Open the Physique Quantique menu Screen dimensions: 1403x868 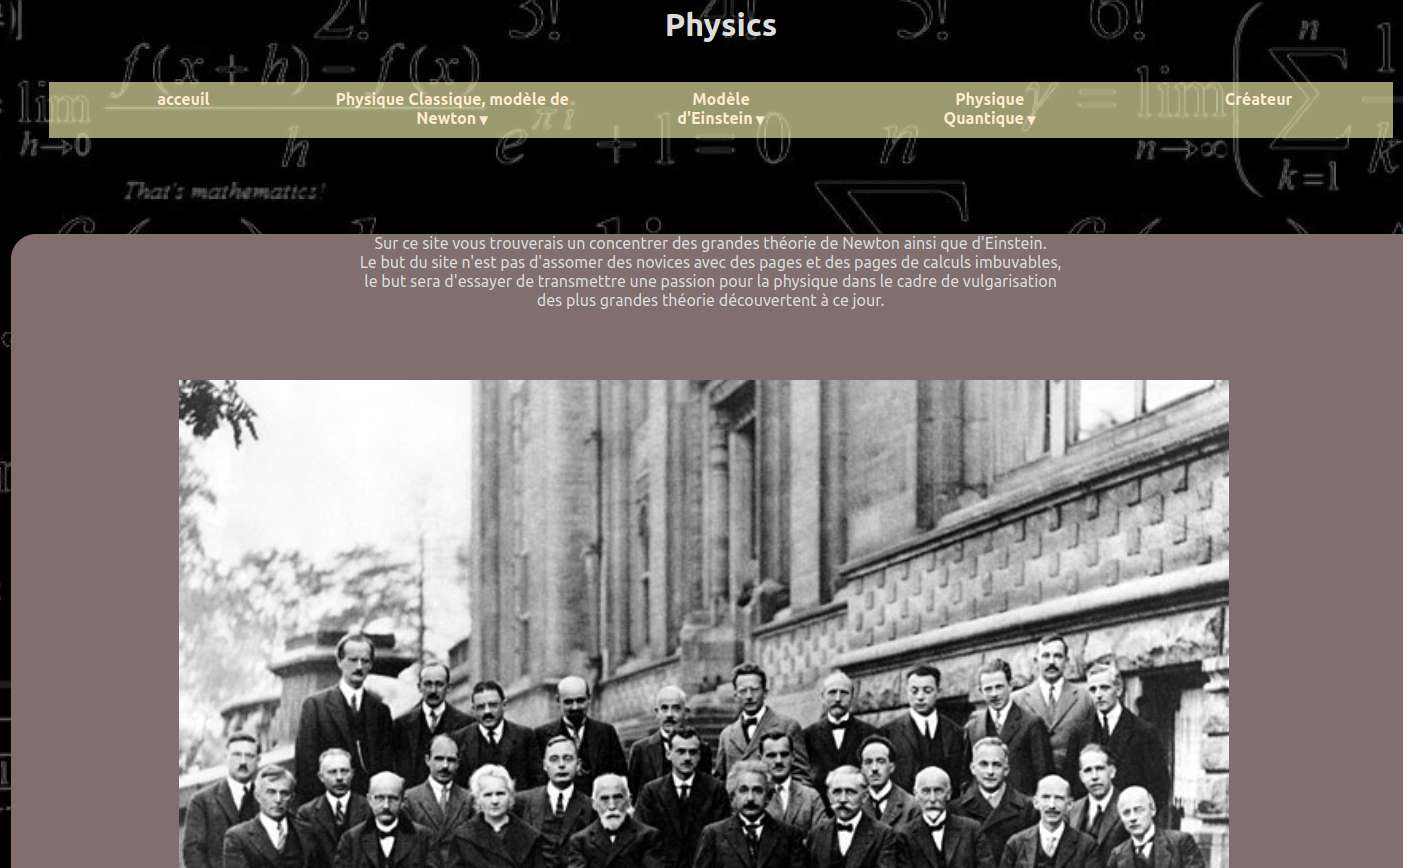coord(989,108)
